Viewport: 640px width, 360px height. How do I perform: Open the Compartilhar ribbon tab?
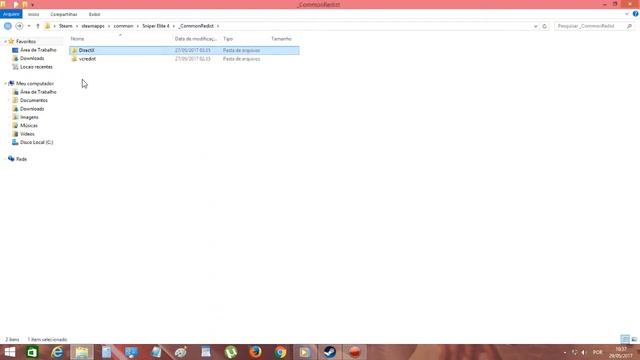click(x=64, y=14)
